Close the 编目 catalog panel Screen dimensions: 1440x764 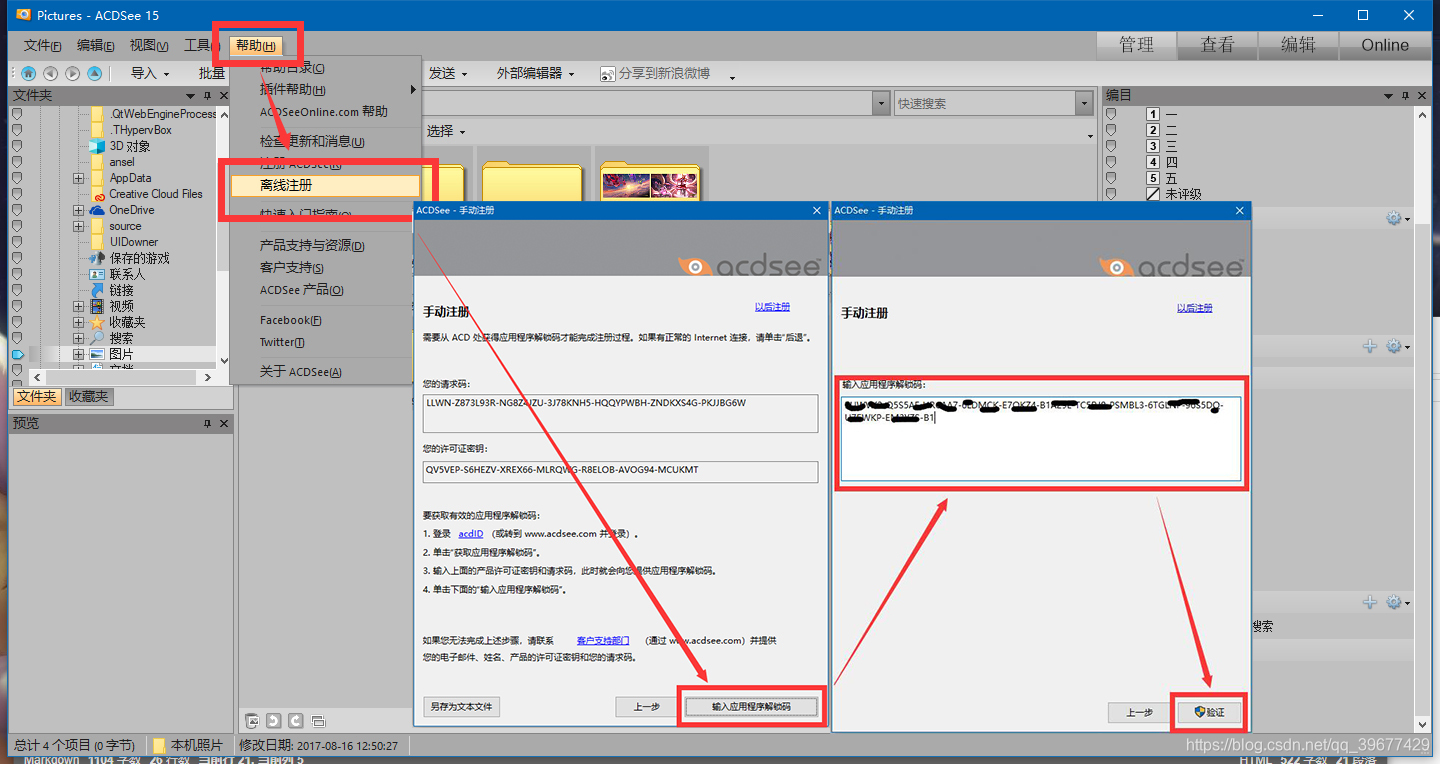pos(1423,95)
